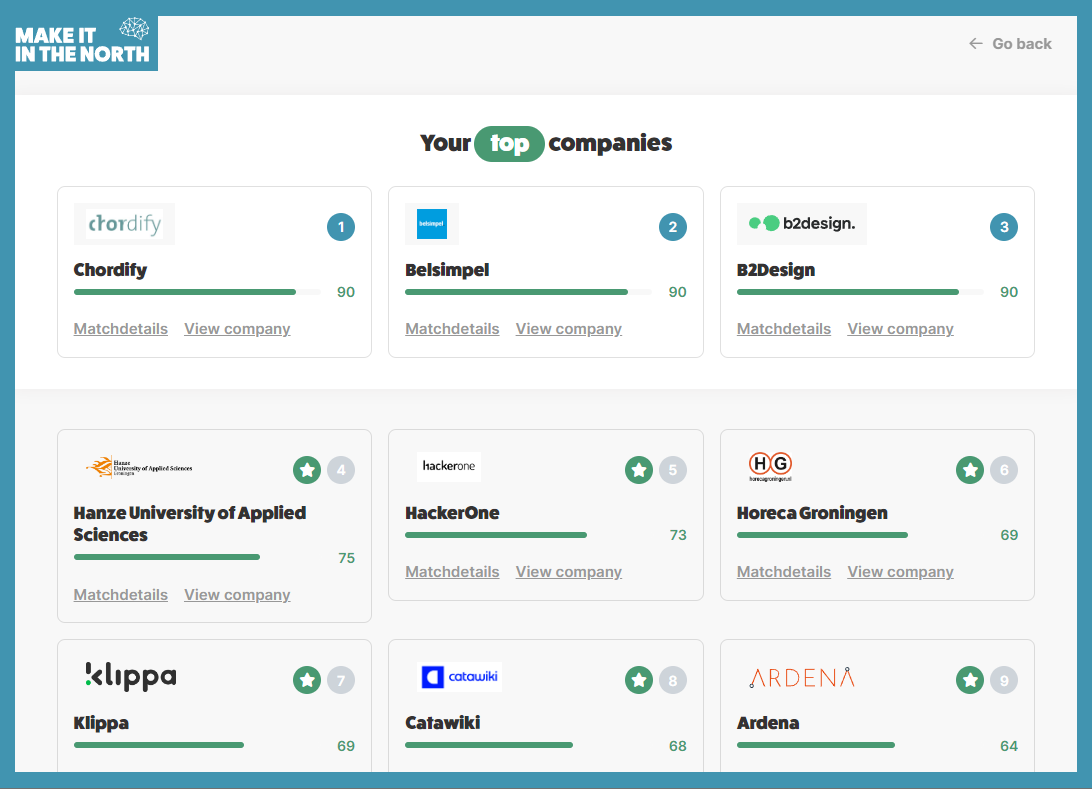Screen dimensions: 1092x789
Task: View company page for Belsimpel
Action: 568,329
